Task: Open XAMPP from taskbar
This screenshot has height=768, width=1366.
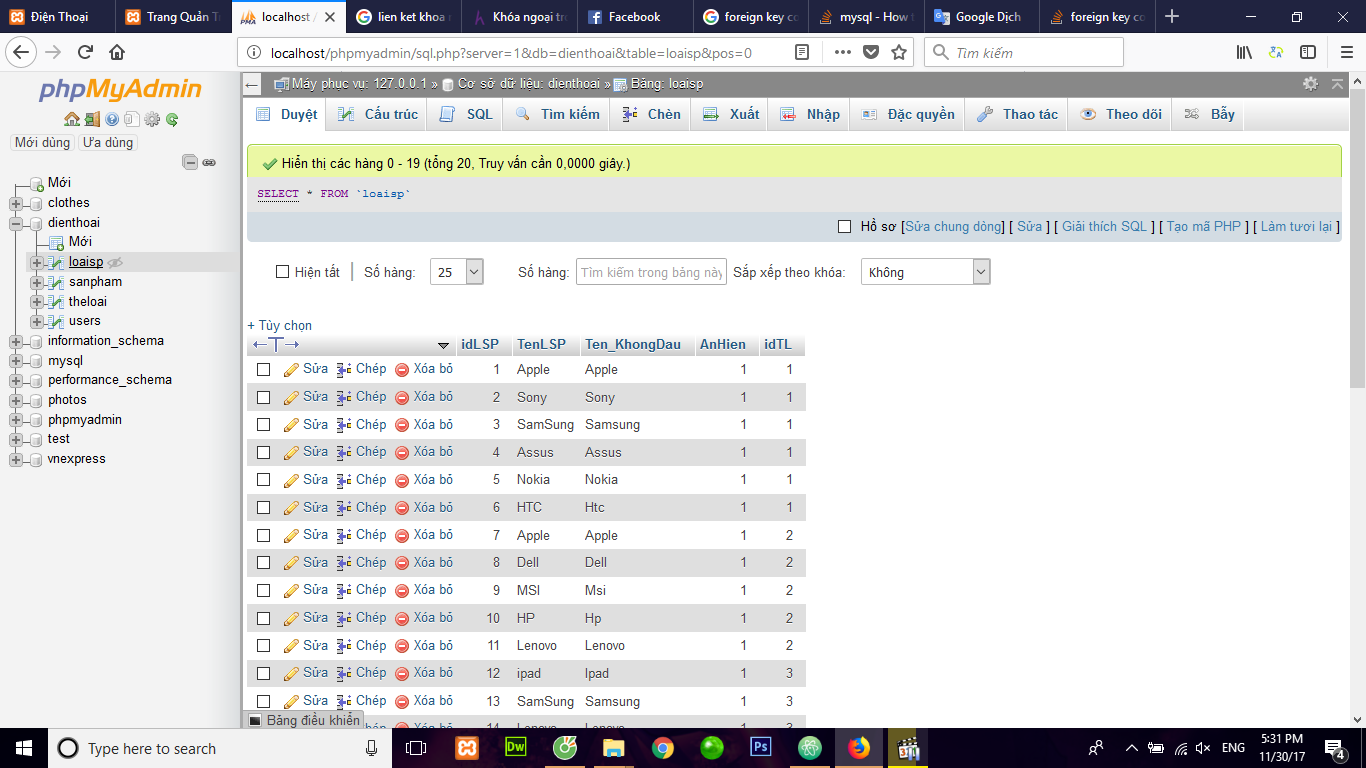Action: tap(467, 747)
